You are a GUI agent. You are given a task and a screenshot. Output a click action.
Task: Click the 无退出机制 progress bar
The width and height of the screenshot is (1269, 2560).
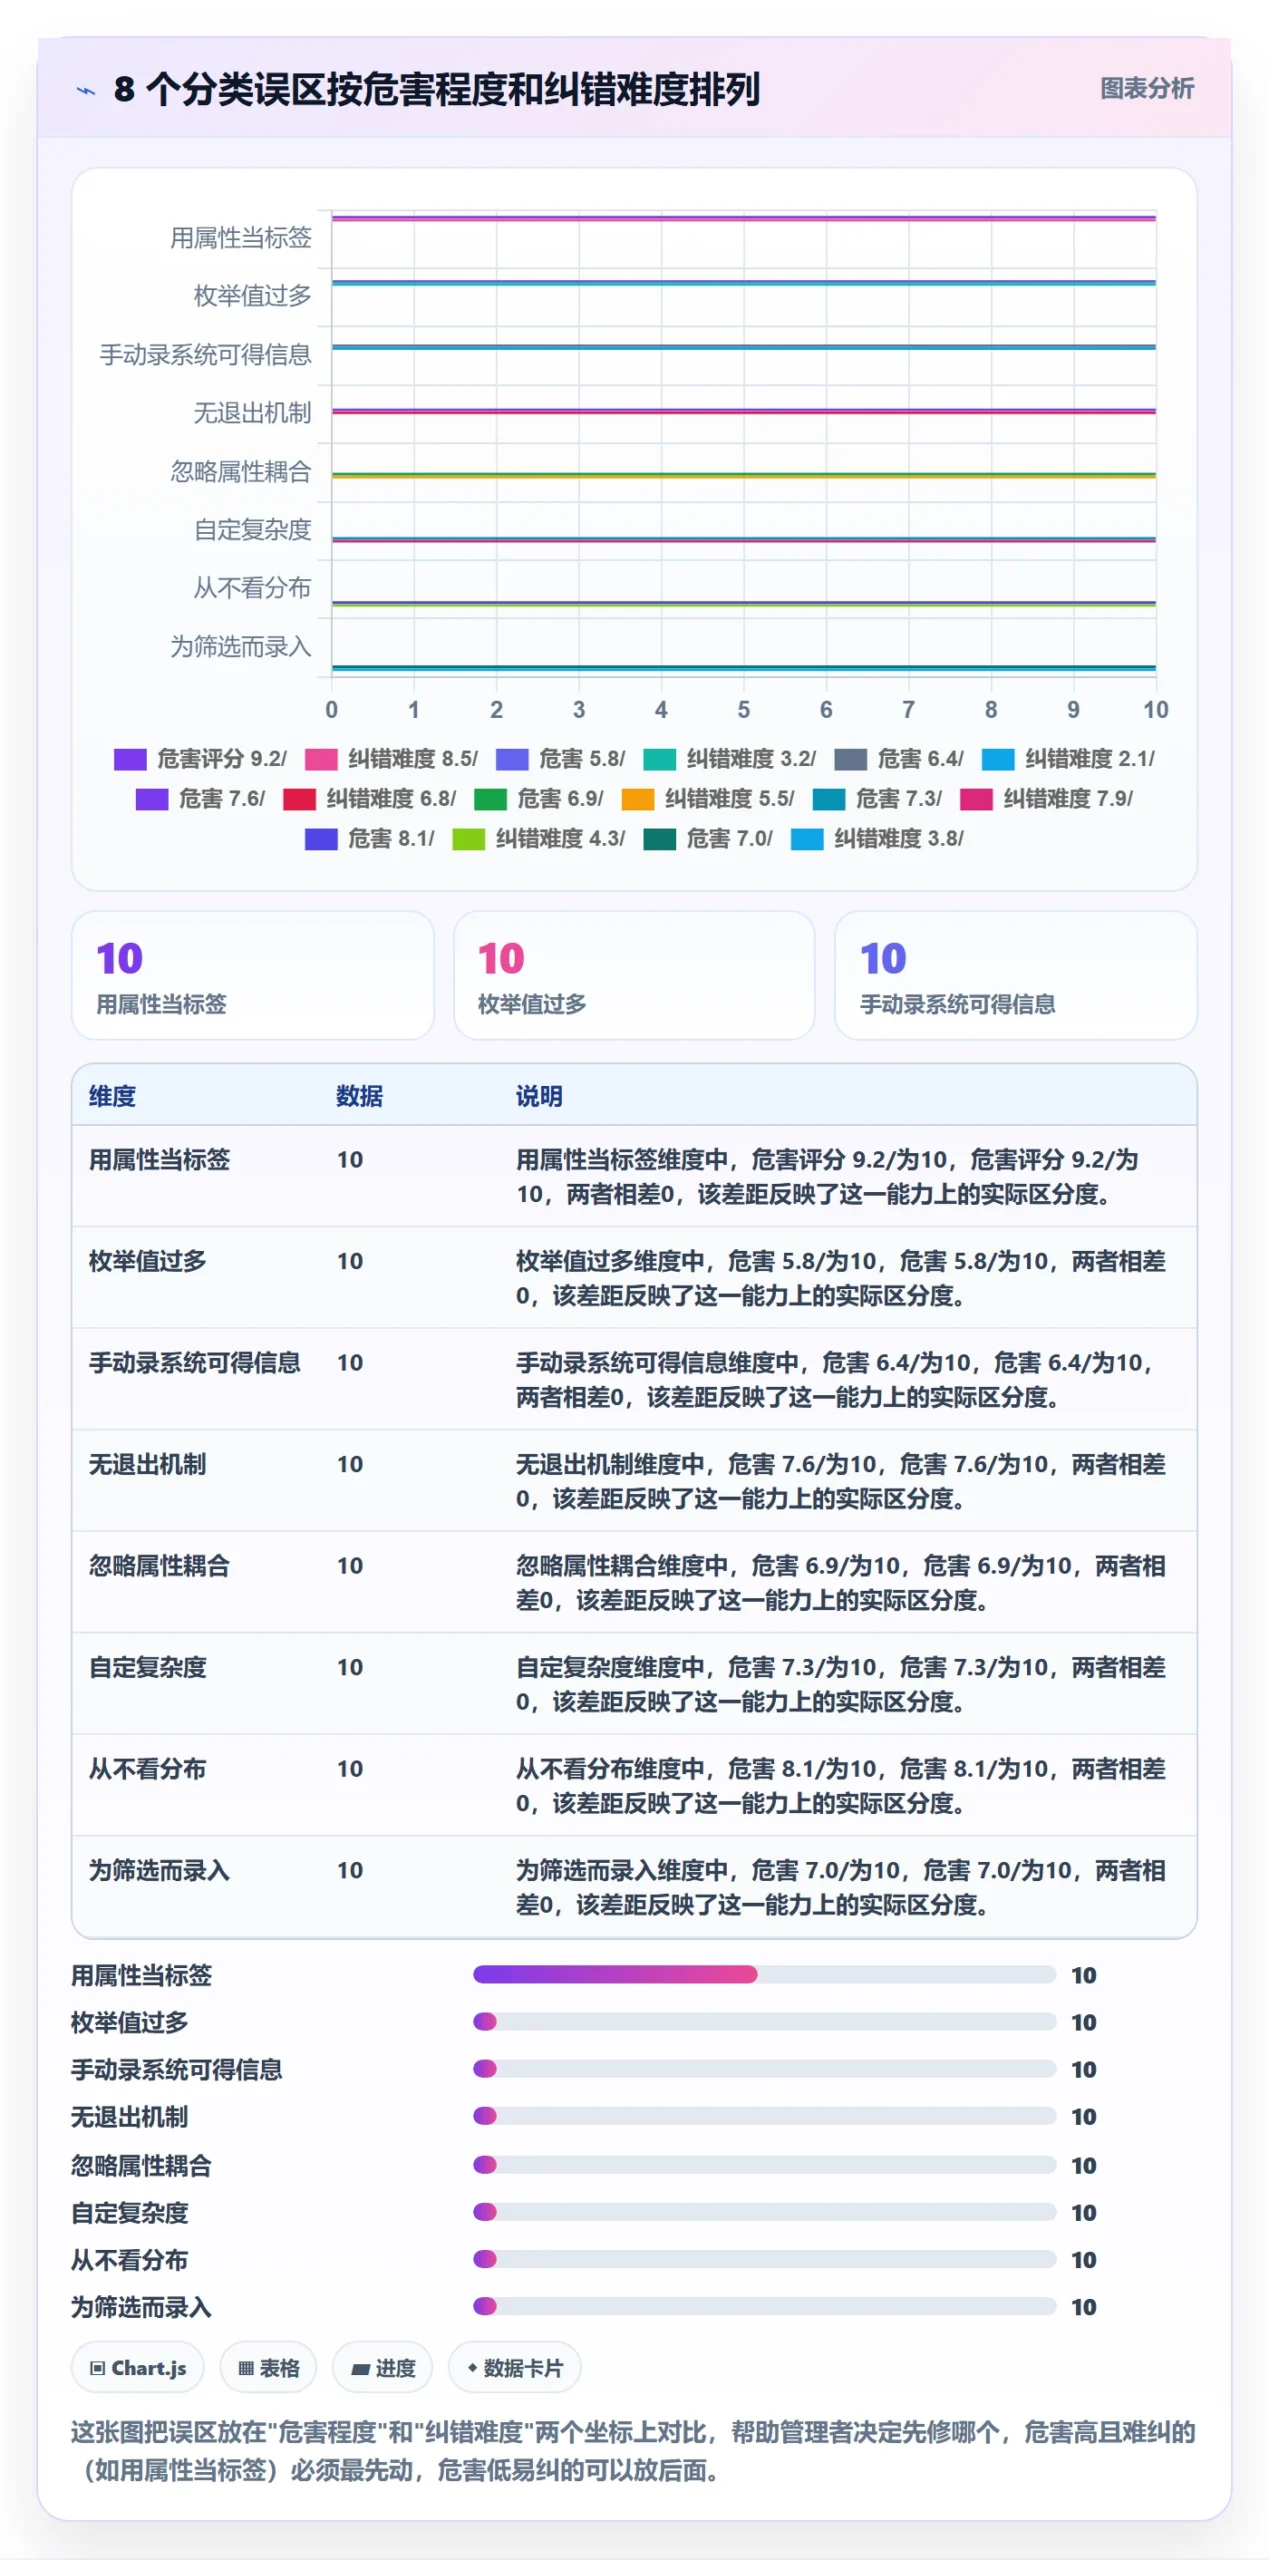click(764, 2115)
